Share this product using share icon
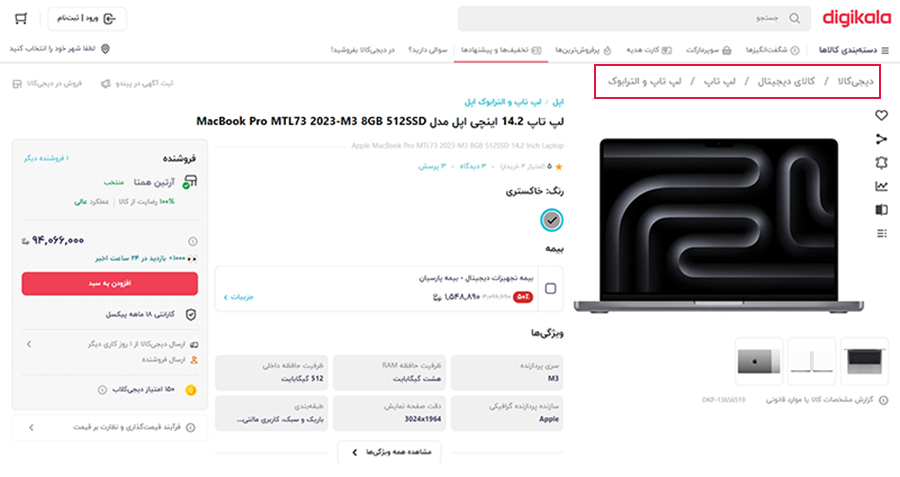 click(x=882, y=139)
